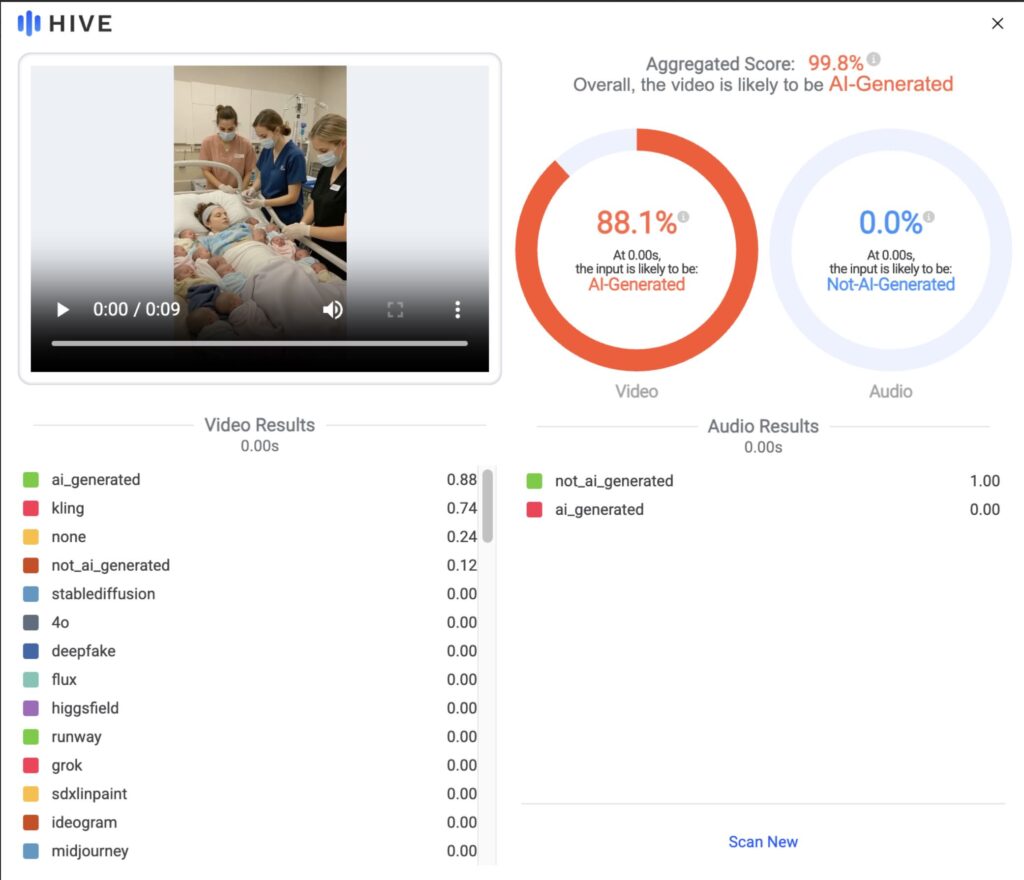Click audio ai_generated red swatch
This screenshot has width=1024, height=880.
click(534, 510)
